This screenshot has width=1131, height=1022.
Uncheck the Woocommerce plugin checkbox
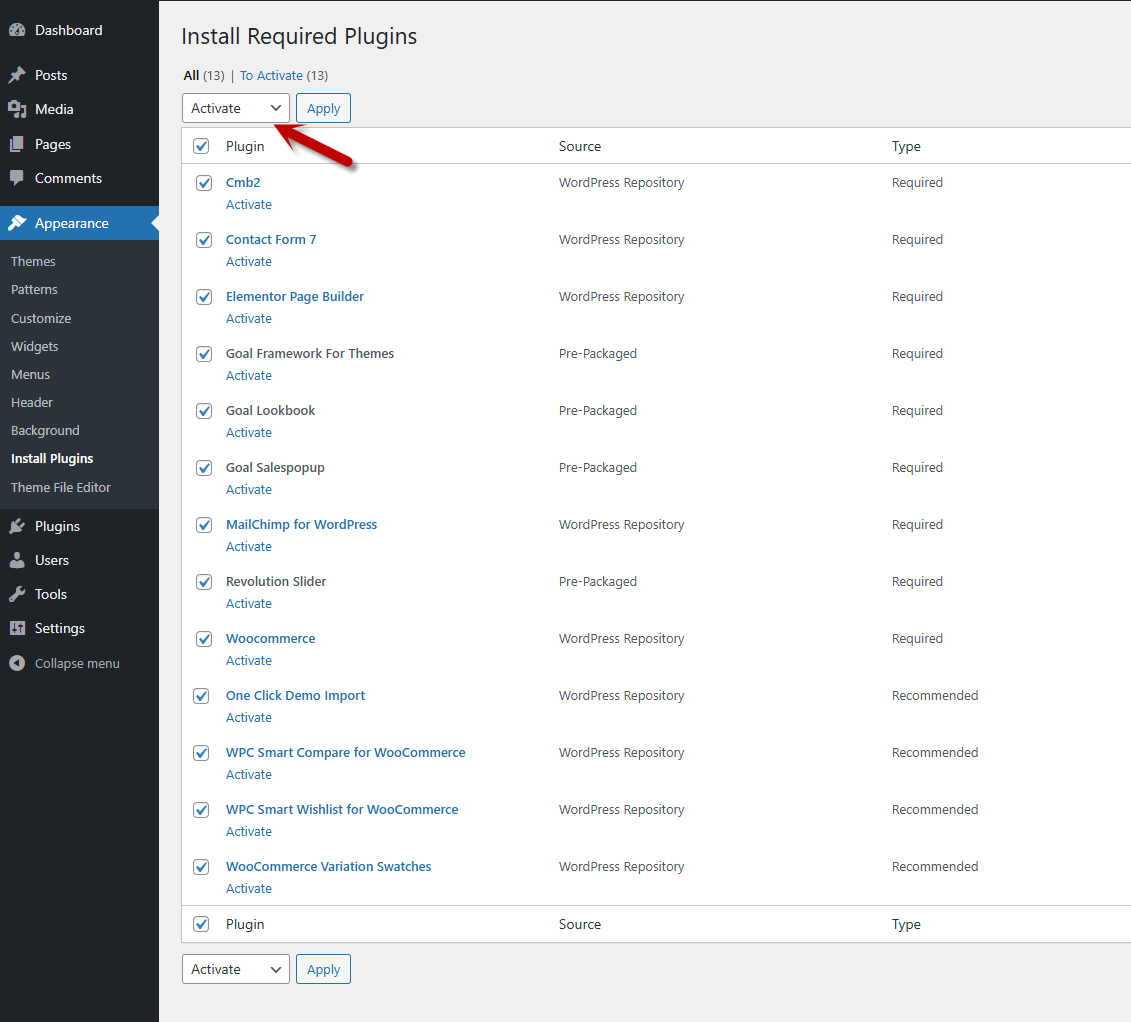(204, 639)
